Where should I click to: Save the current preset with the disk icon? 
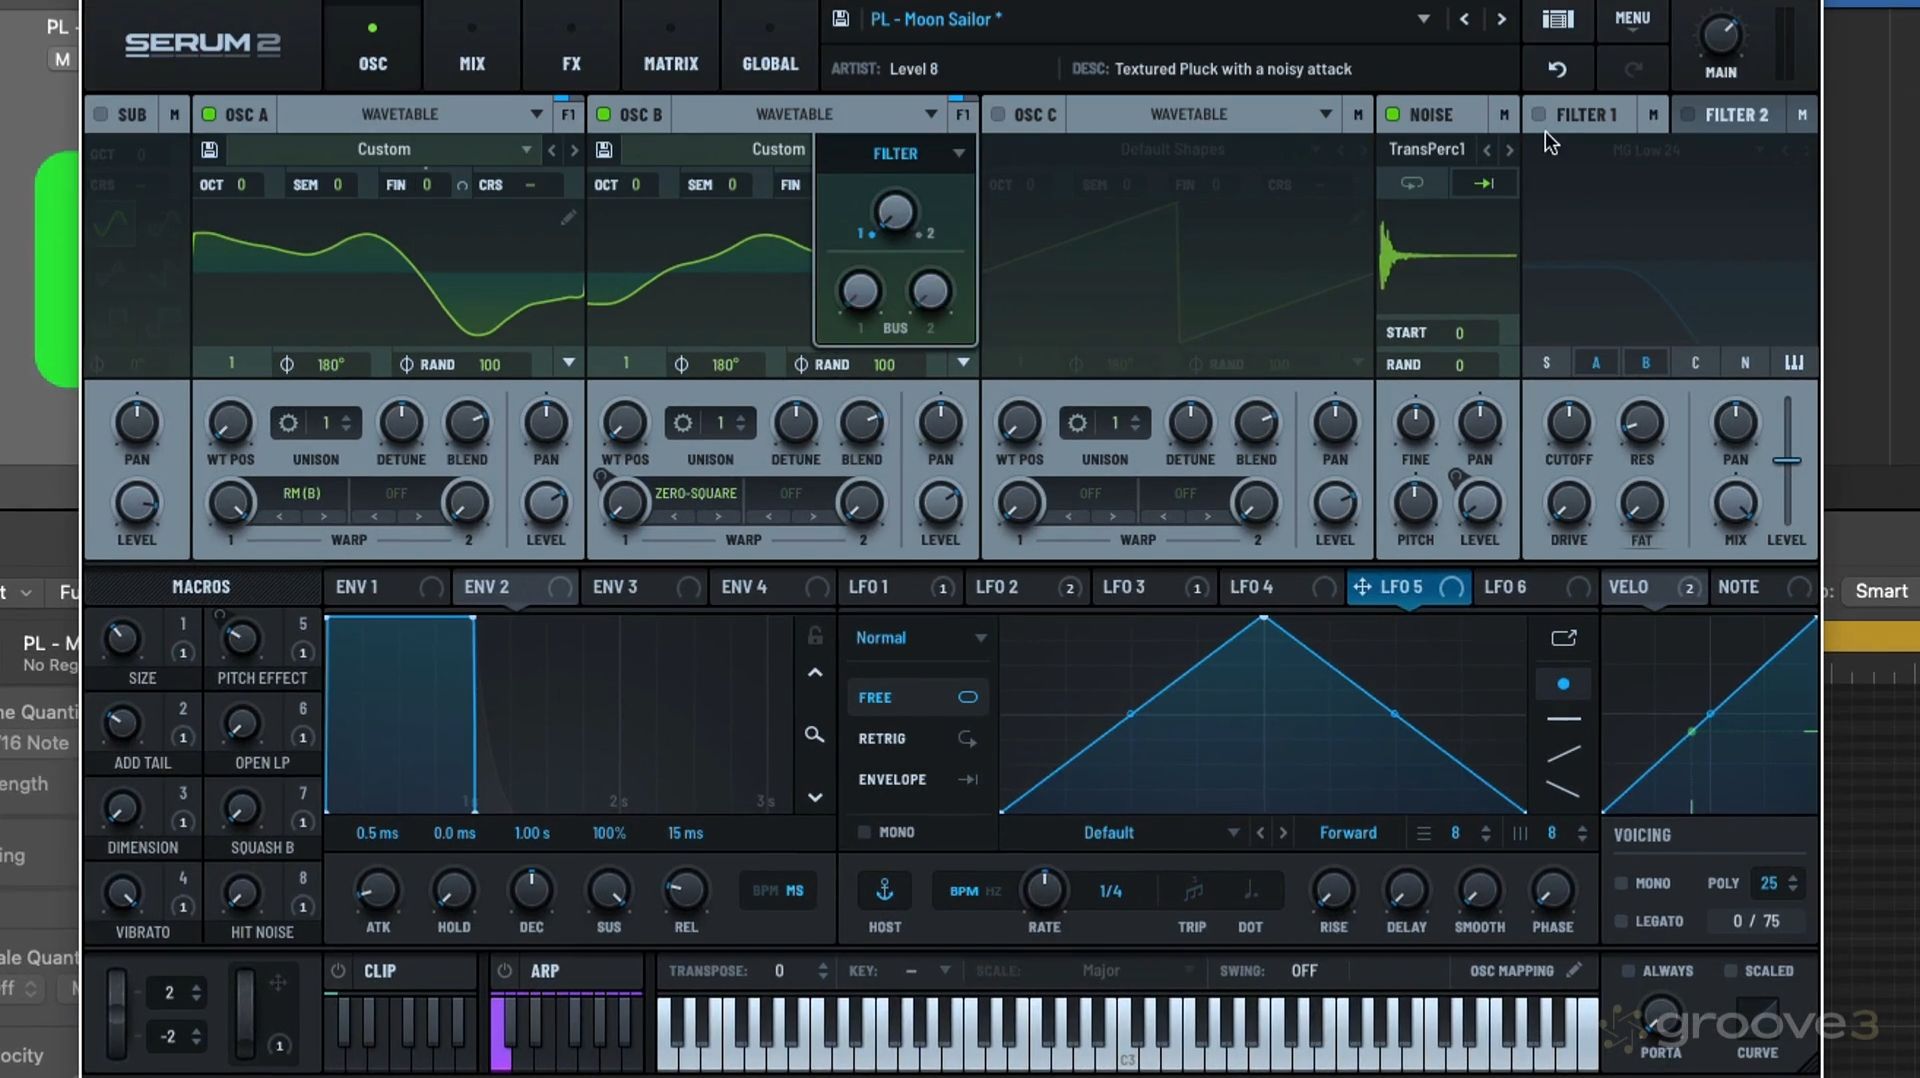pyautogui.click(x=841, y=19)
